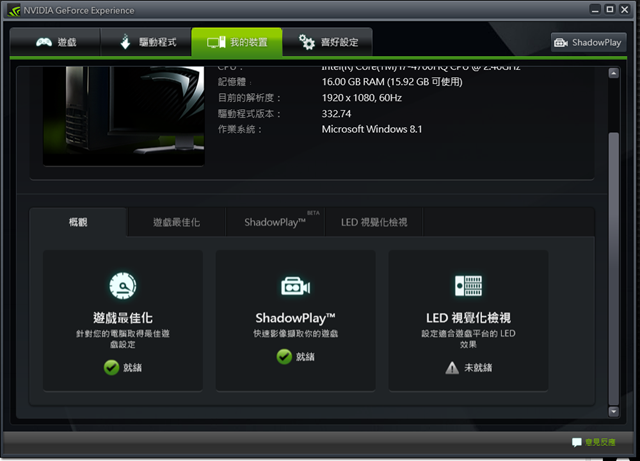The width and height of the screenshot is (640, 461).
Task: Click the 目前的解析度 label
Action: tap(249, 98)
